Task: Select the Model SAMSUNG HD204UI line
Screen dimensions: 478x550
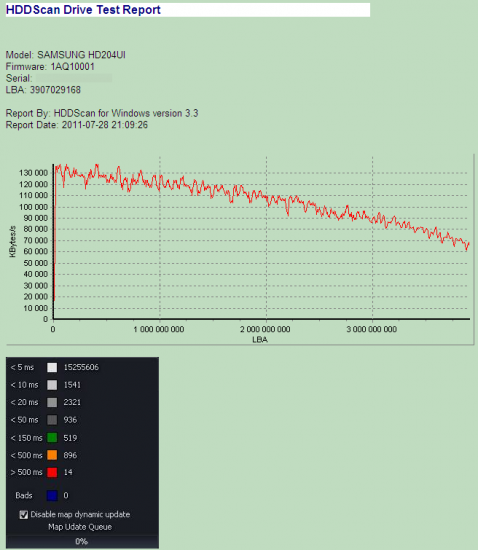Action: click(66, 55)
